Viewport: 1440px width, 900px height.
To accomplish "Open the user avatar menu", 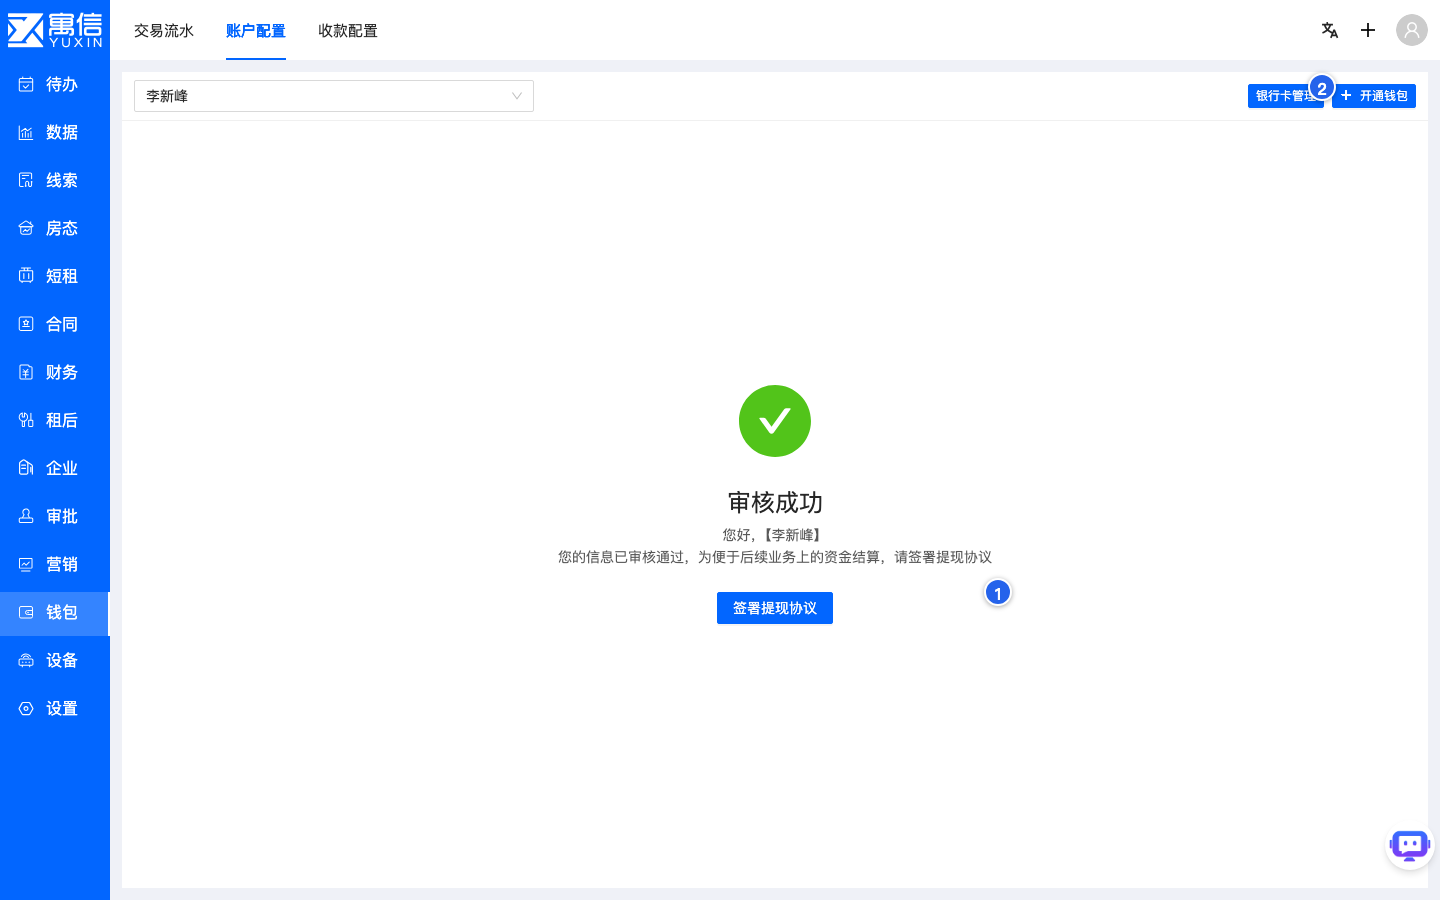I will click(x=1412, y=30).
